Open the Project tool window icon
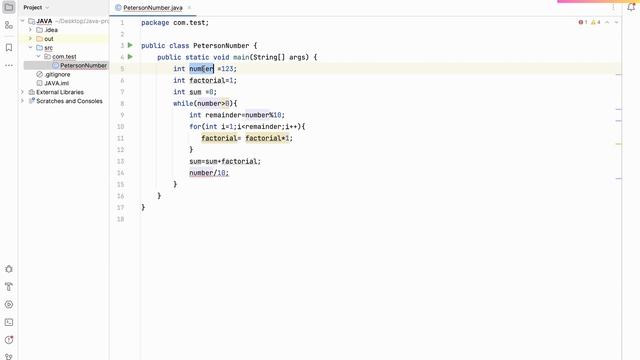The image size is (640, 360). coord(9,7)
